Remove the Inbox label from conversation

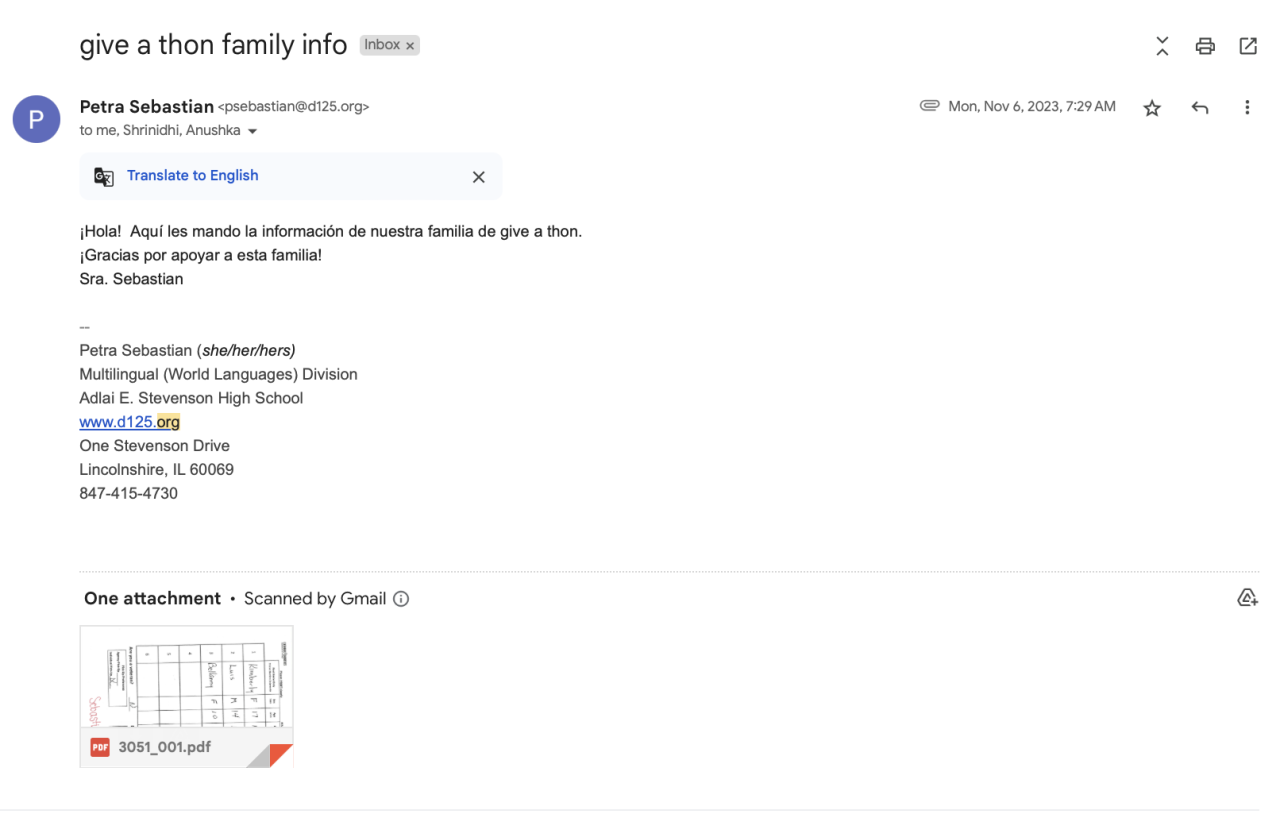pos(410,46)
